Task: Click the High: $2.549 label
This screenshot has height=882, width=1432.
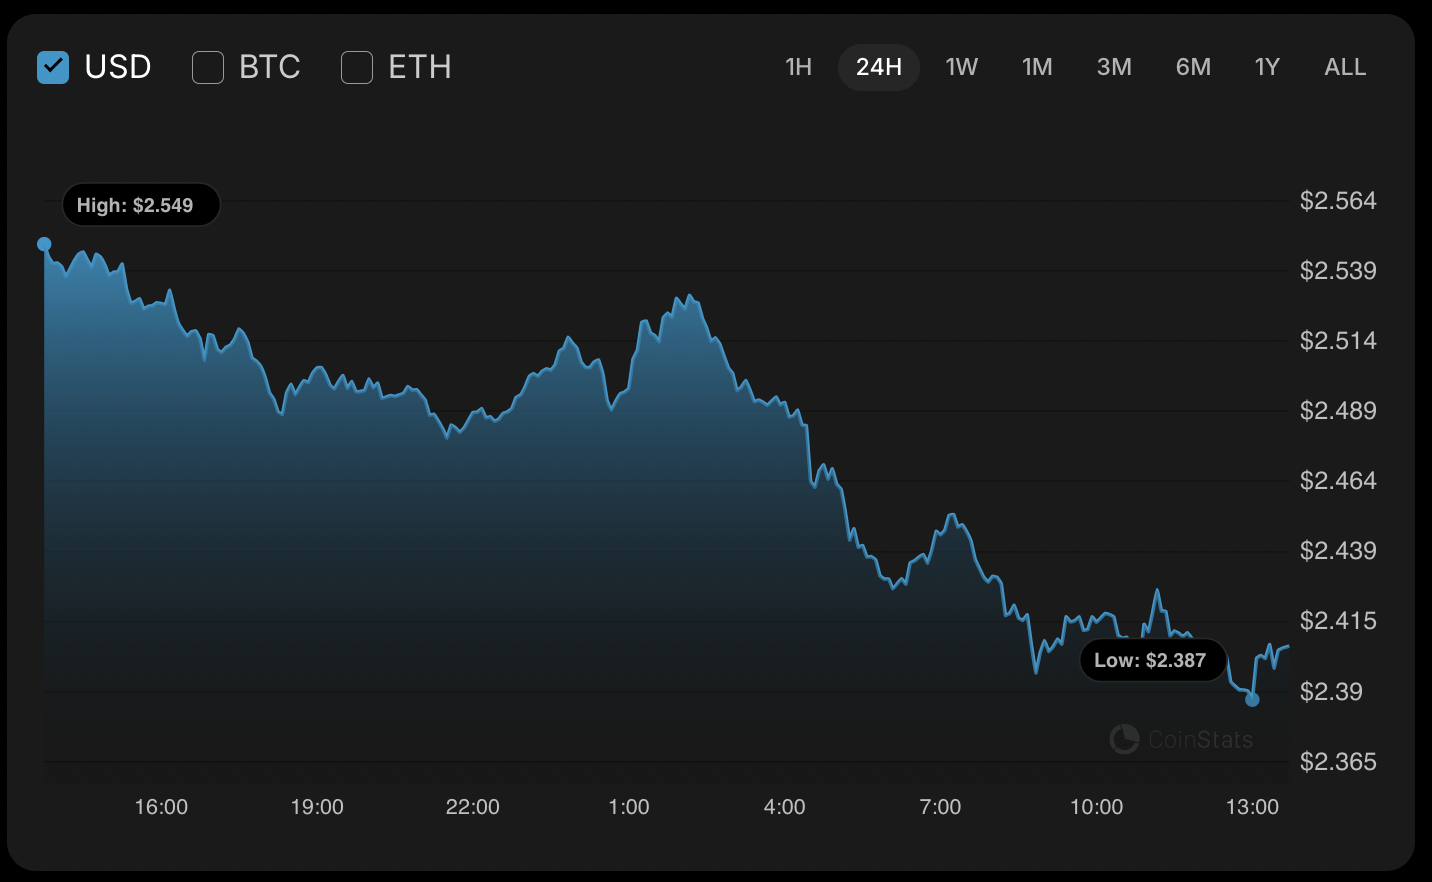Action: [140, 205]
